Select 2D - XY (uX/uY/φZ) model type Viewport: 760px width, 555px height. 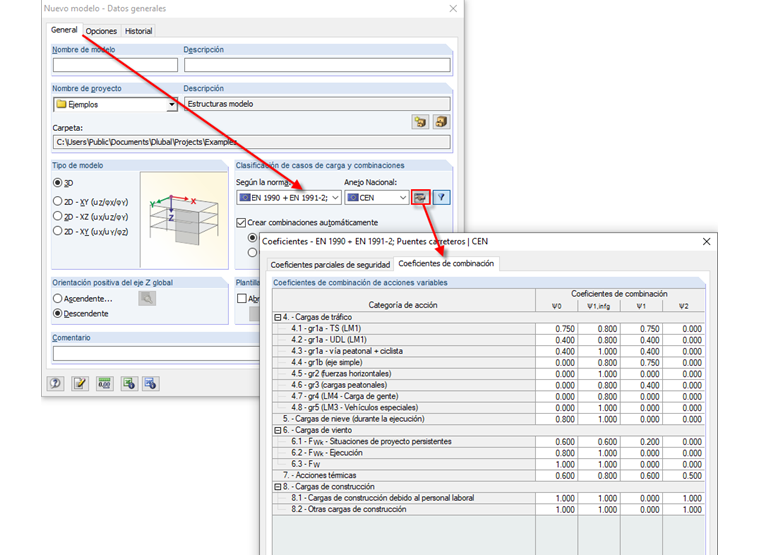pyautogui.click(x=58, y=231)
